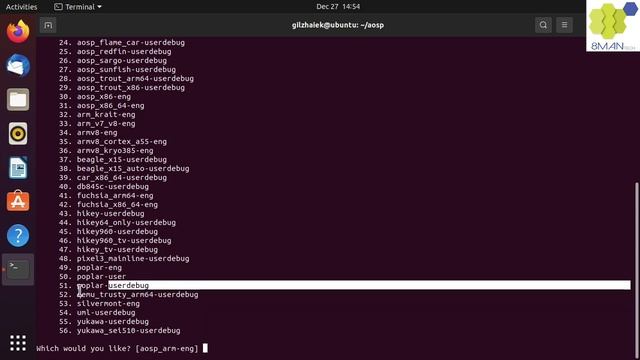
Task: Select the Terminal icon in dock
Action: 18,269
